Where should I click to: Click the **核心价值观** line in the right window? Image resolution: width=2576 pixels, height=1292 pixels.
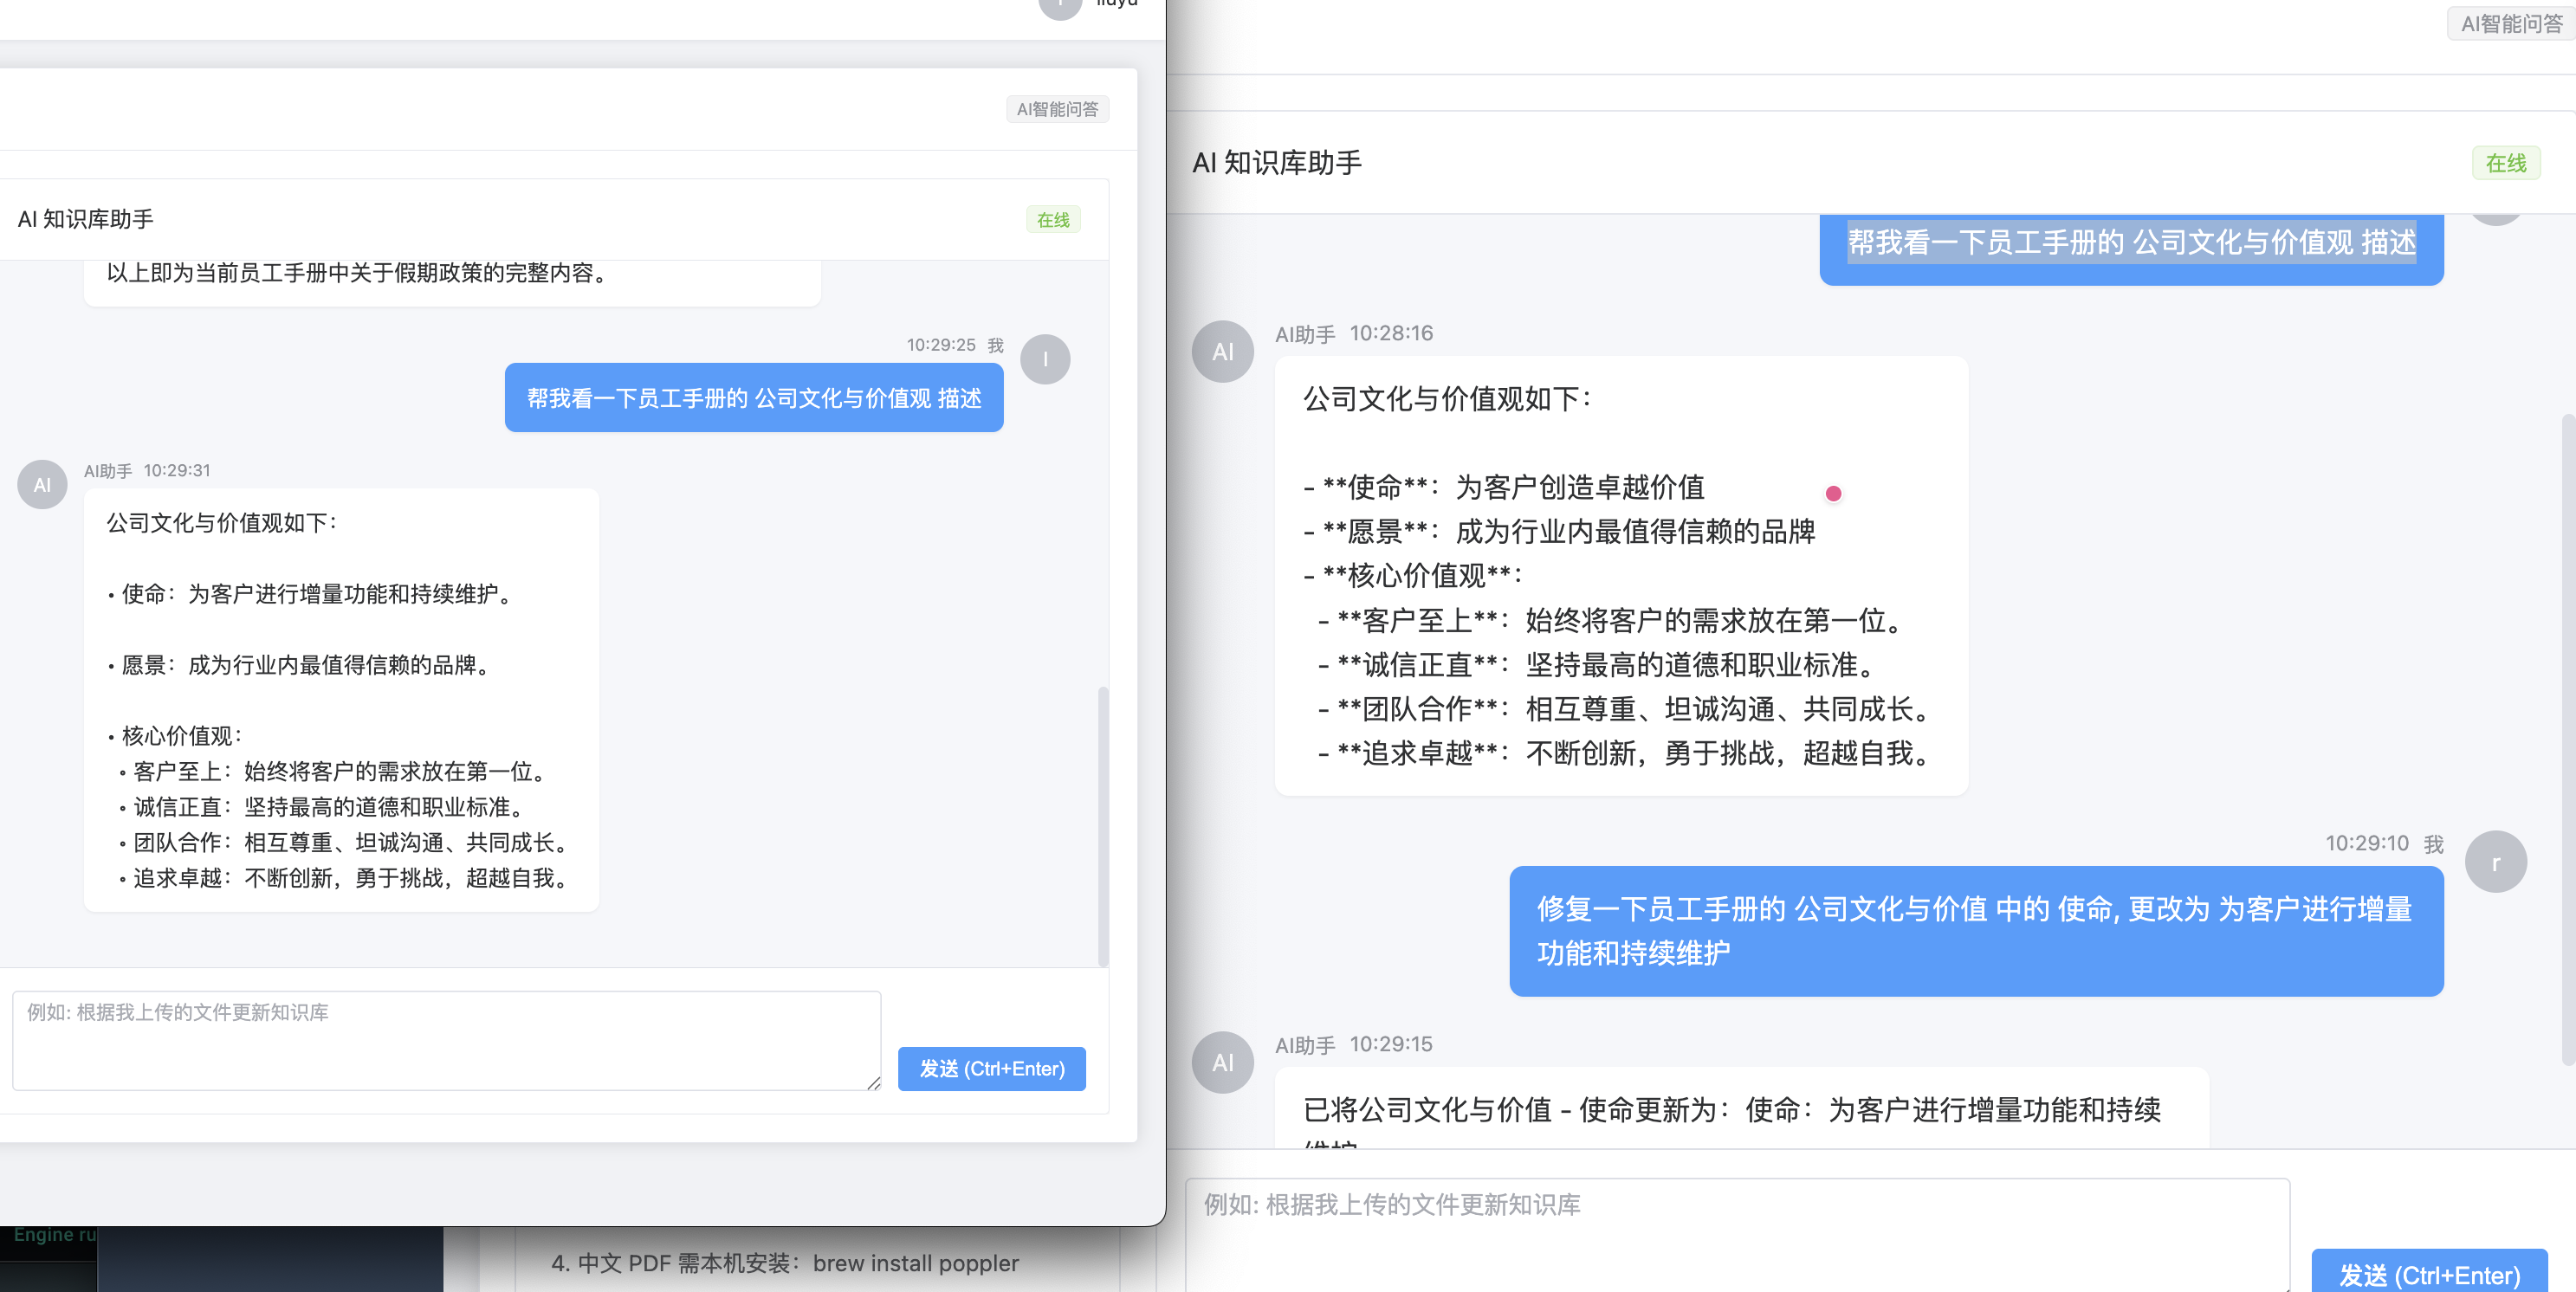tap(1413, 575)
